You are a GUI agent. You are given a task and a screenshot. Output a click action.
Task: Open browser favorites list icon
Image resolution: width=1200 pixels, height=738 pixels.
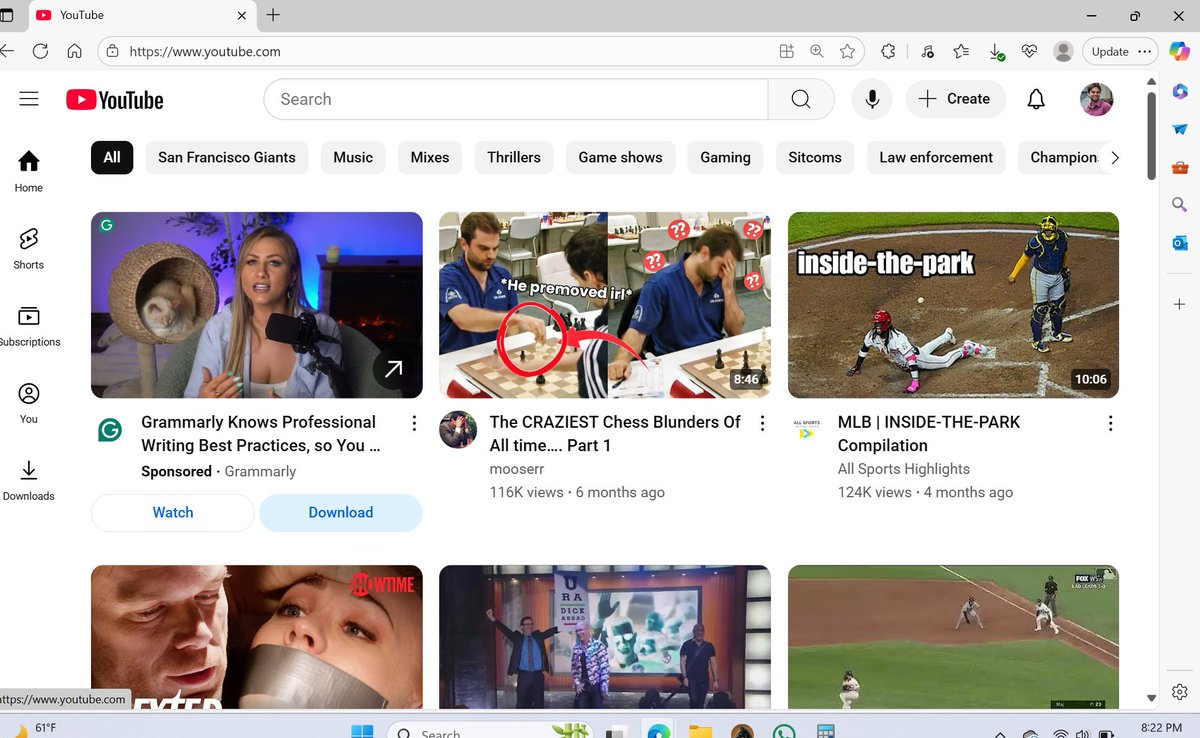tap(961, 51)
